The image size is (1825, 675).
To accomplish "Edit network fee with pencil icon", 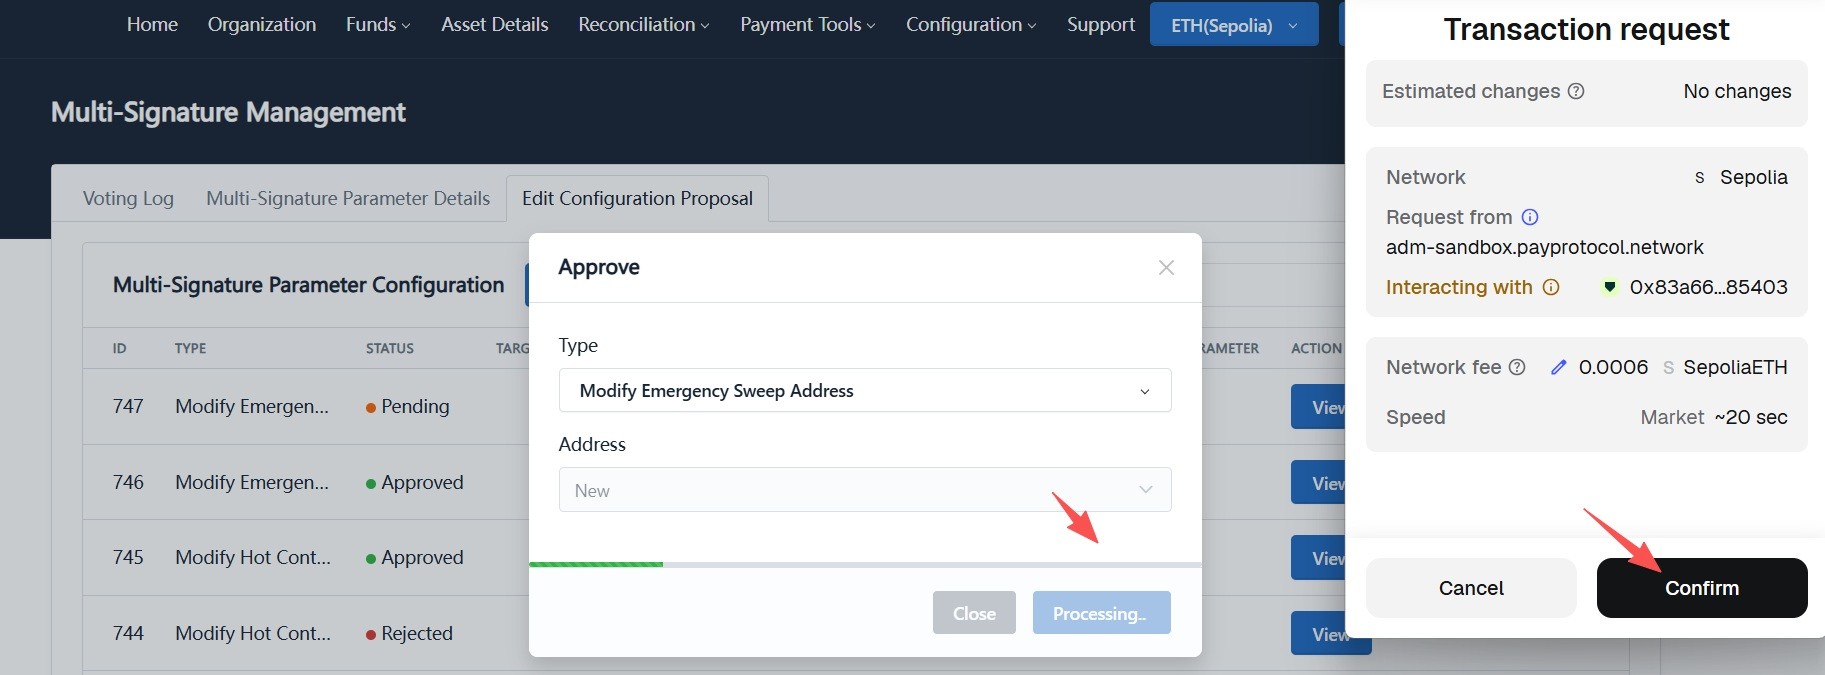I will [x=1558, y=367].
